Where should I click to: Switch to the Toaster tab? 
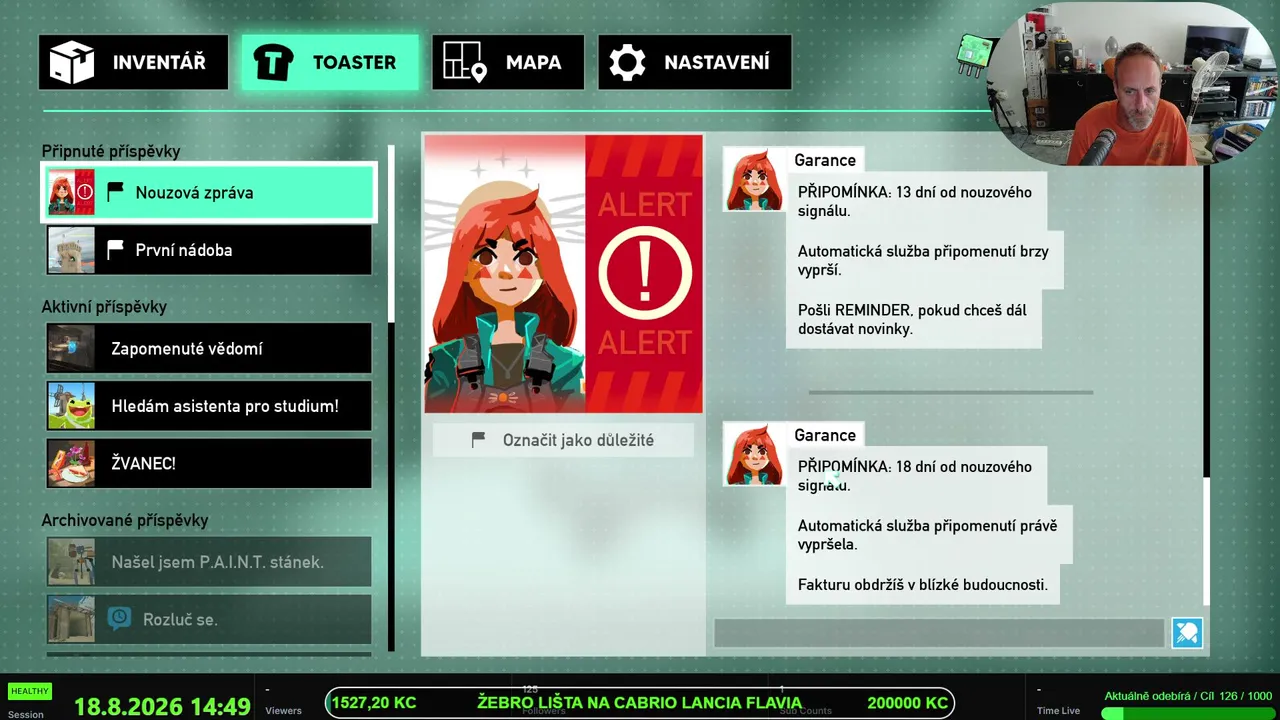[330, 62]
